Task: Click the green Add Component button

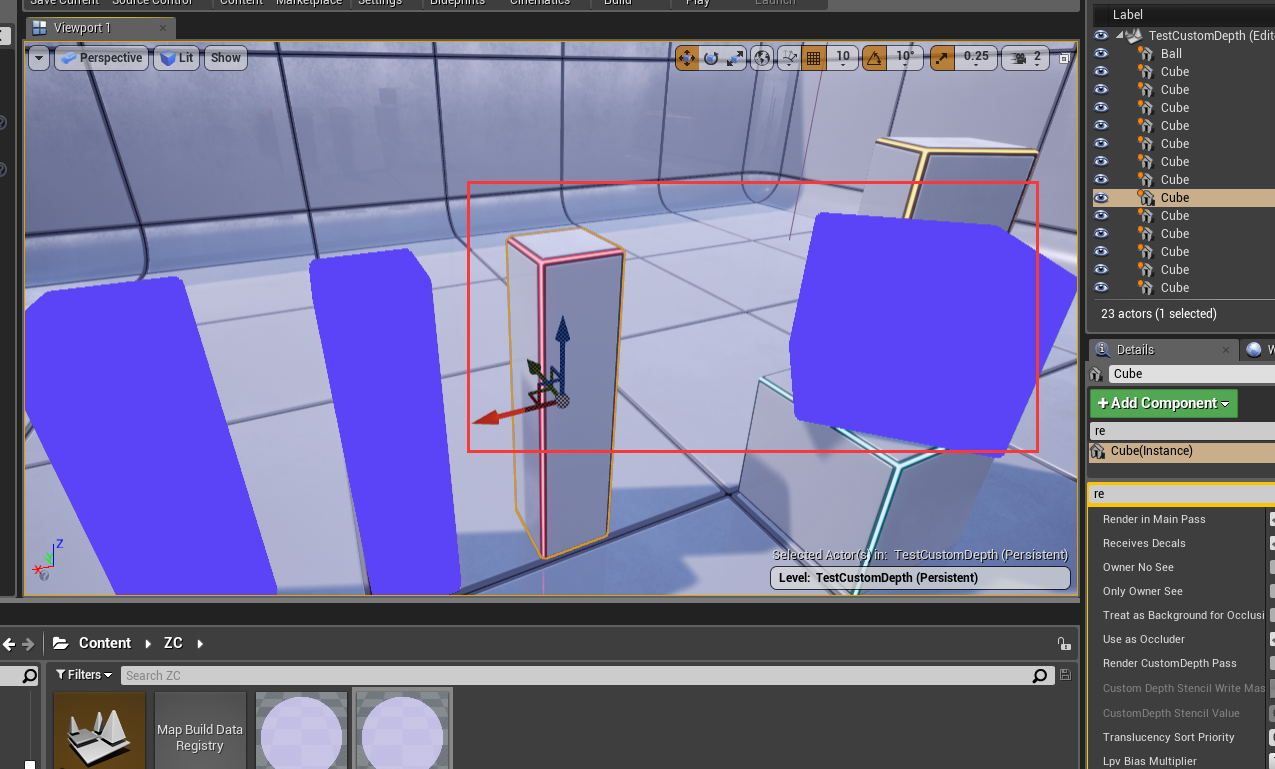Action: coord(1163,403)
